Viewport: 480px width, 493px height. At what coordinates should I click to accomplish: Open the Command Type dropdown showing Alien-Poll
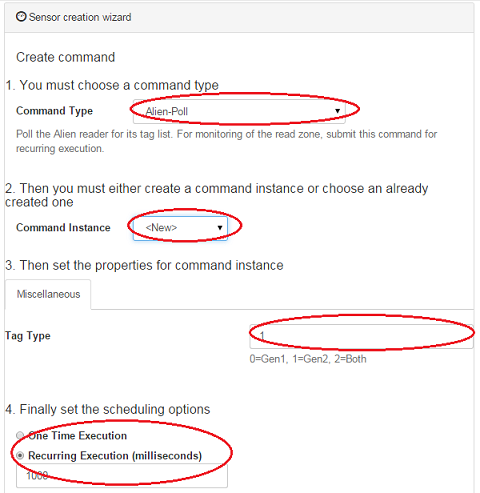click(x=239, y=111)
